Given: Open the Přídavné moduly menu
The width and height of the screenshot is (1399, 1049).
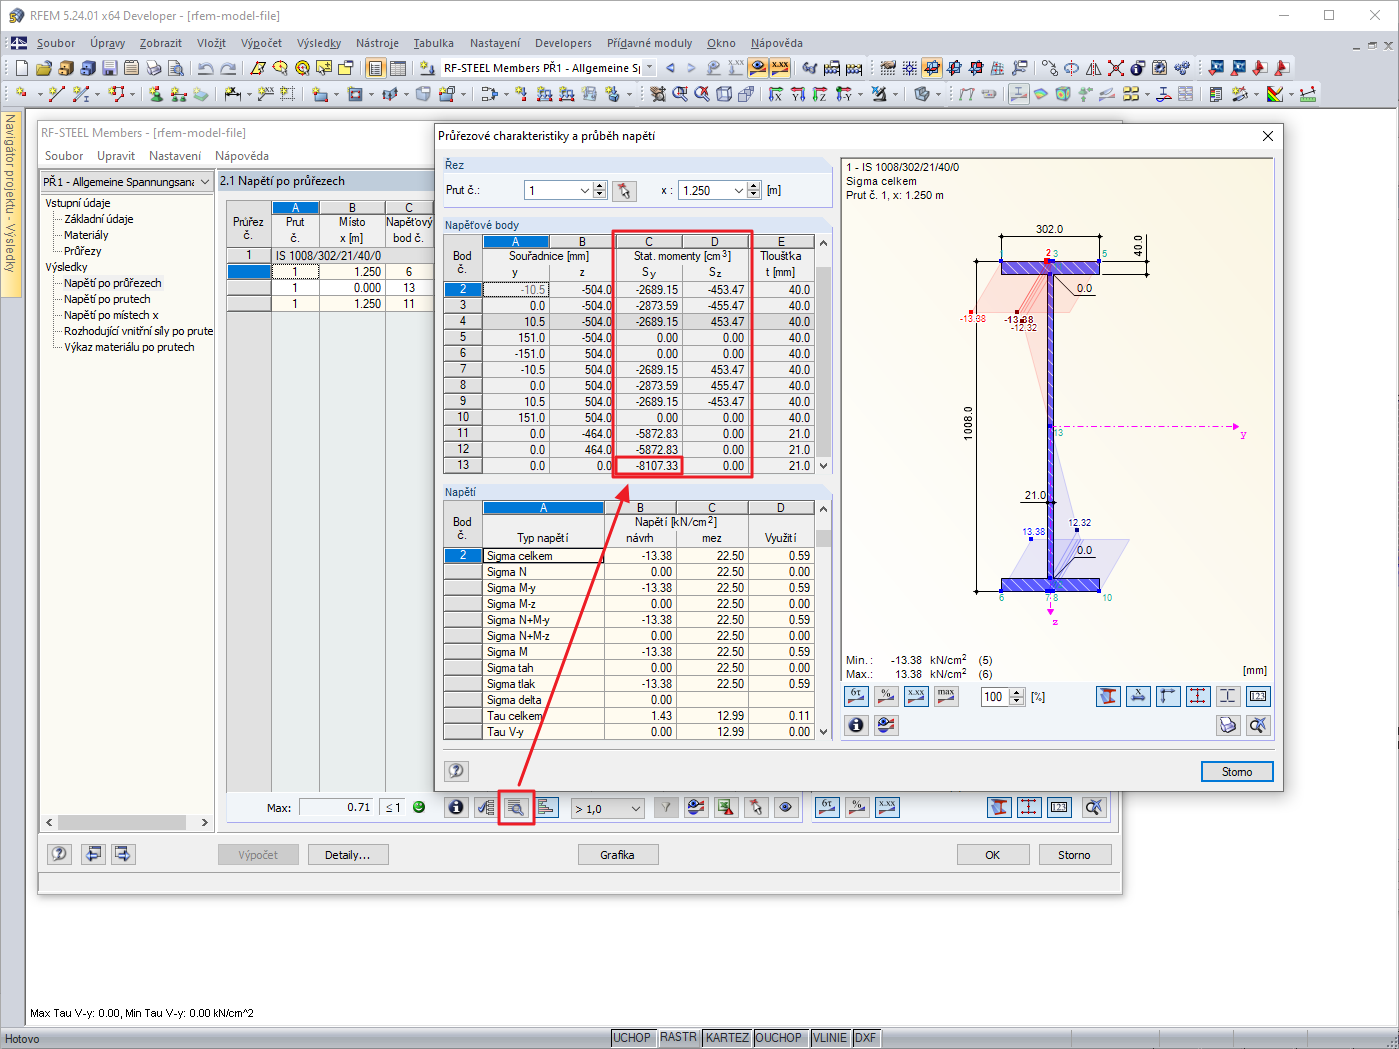Looking at the screenshot, I should (x=649, y=43).
